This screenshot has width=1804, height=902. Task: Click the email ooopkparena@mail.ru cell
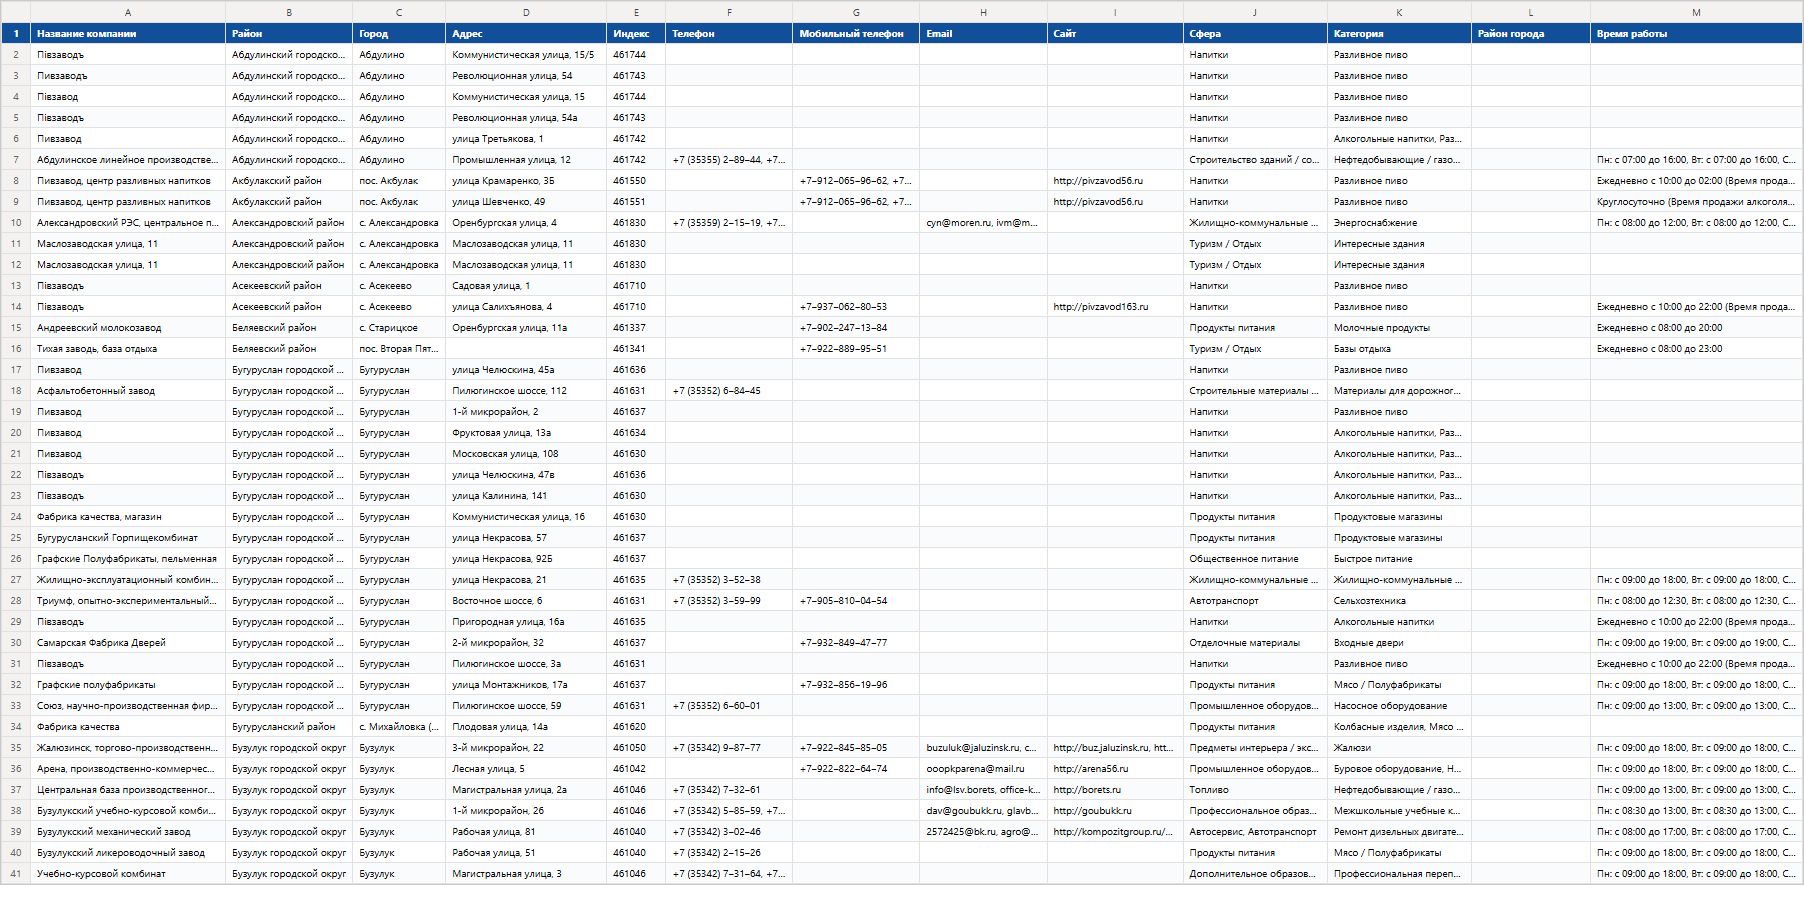[983, 769]
